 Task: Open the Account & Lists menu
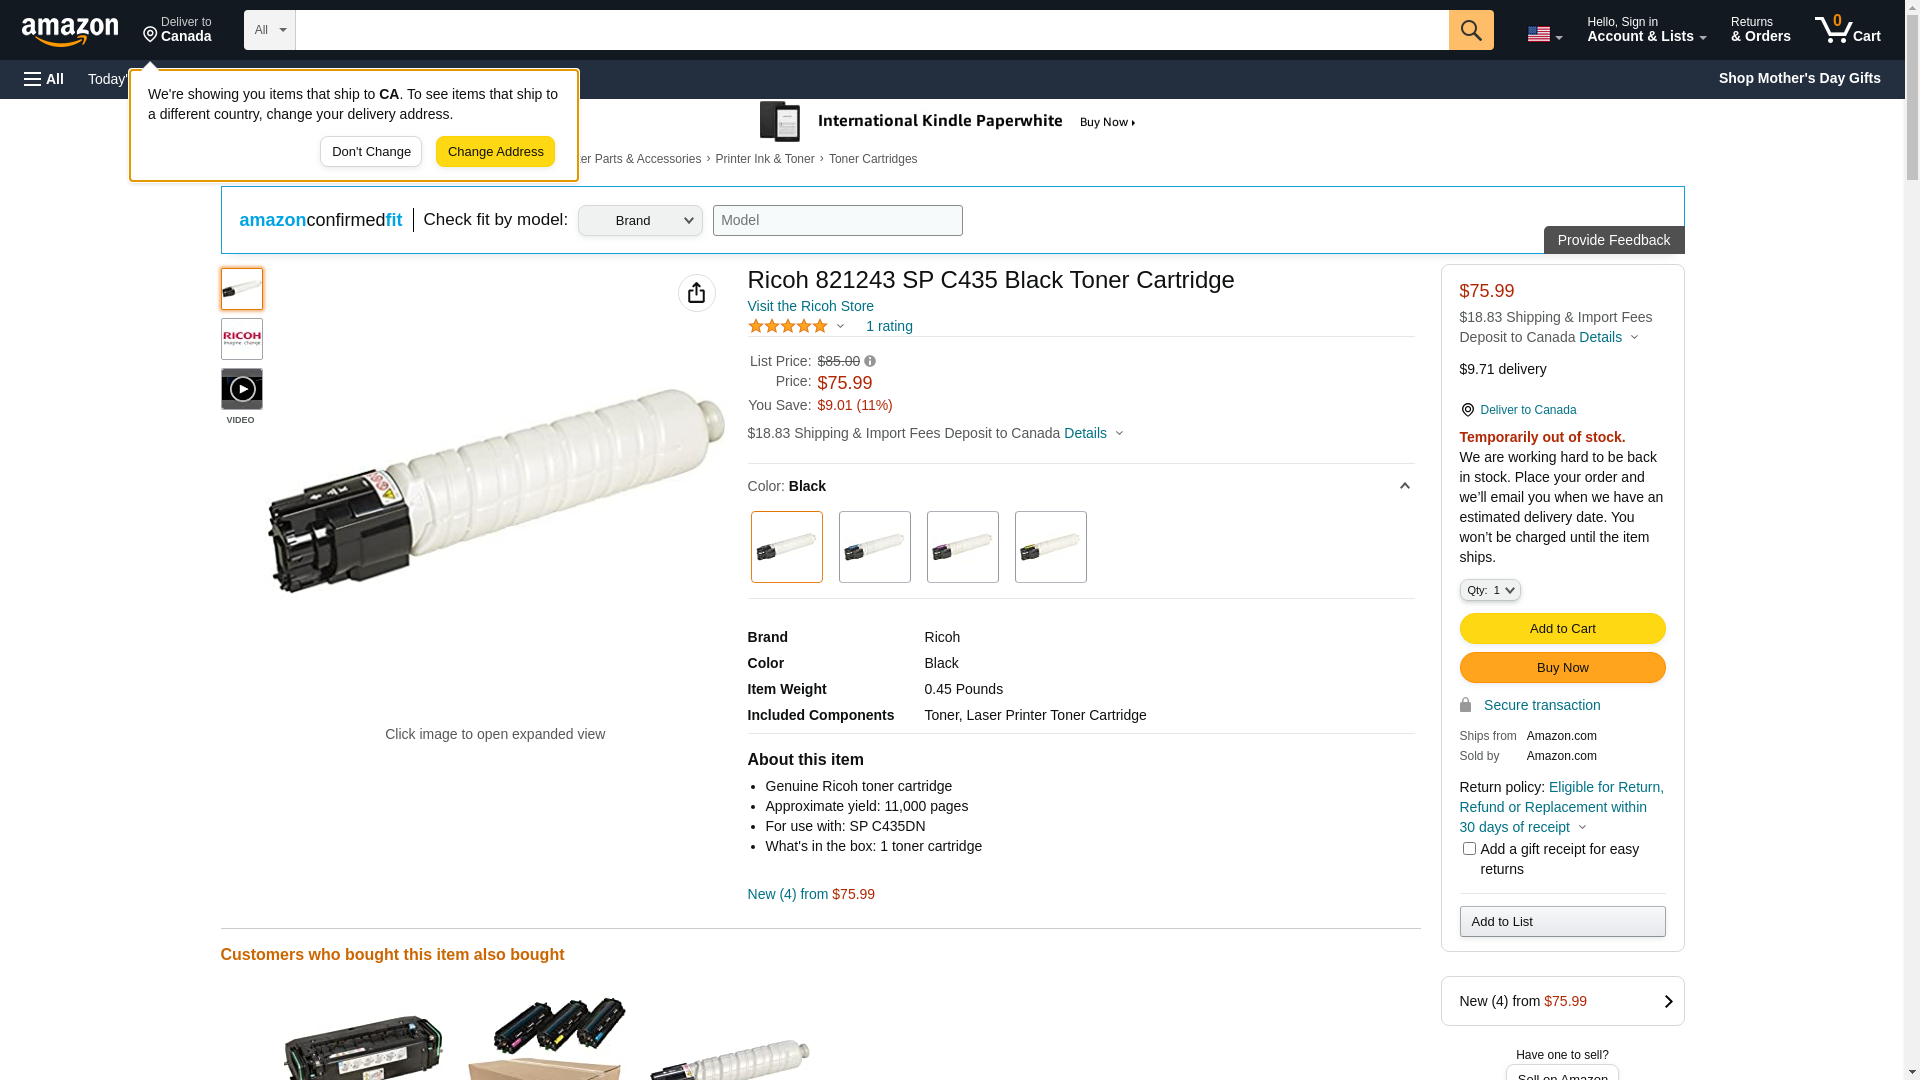point(1646,30)
